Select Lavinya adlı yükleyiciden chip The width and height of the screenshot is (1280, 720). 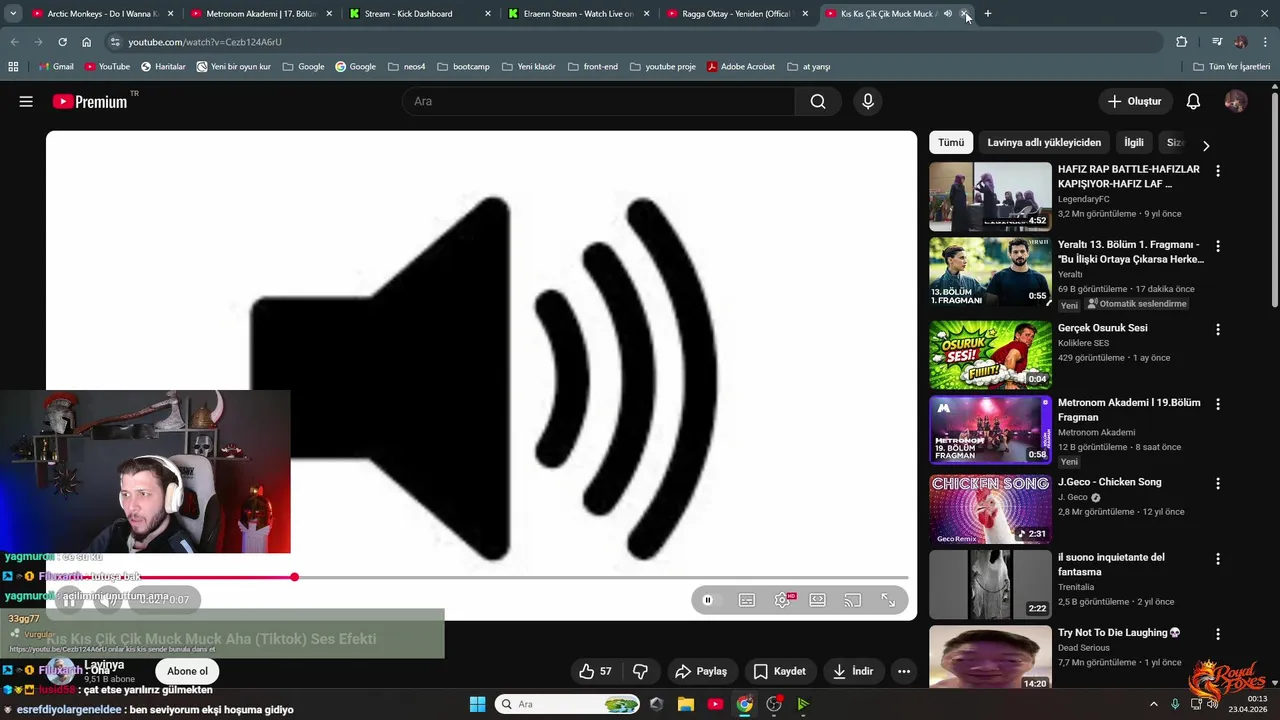(x=1044, y=143)
